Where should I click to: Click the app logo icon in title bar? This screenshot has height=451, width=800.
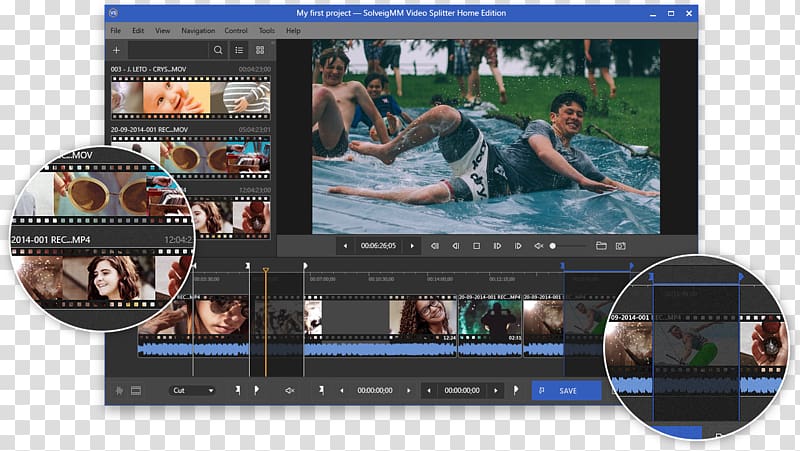[114, 13]
